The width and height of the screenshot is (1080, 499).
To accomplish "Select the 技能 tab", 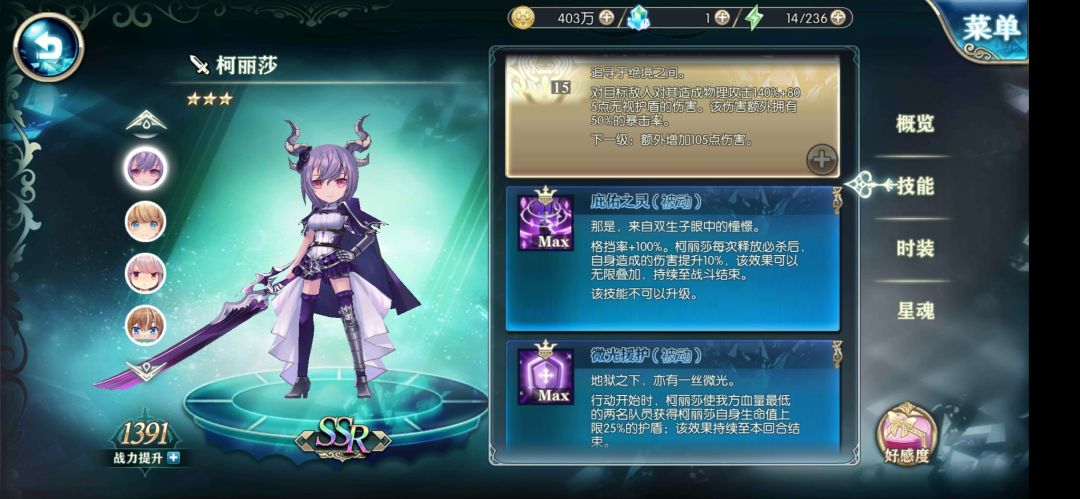I will click(x=915, y=186).
